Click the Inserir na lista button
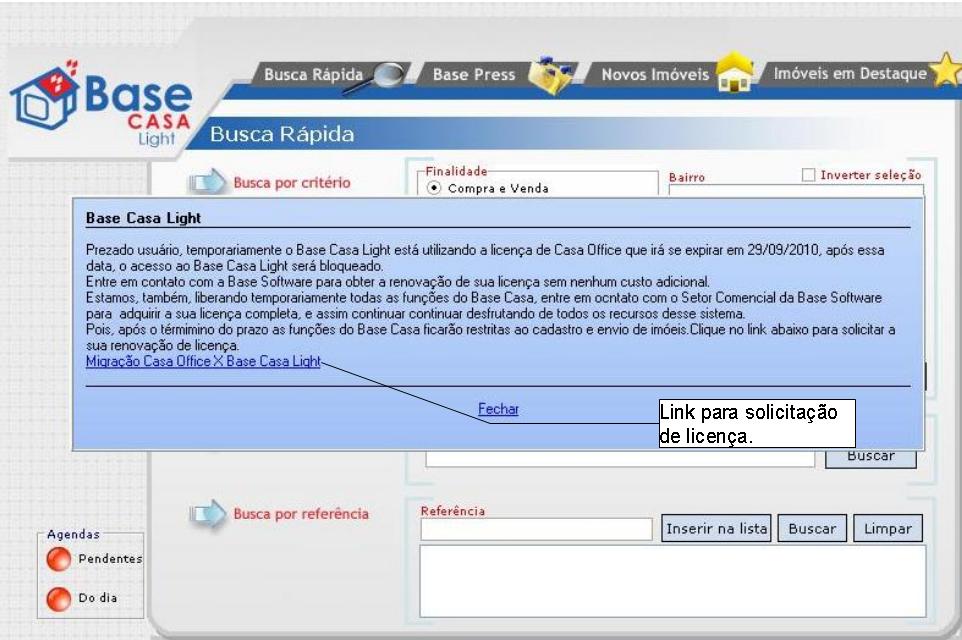 pyautogui.click(x=715, y=528)
